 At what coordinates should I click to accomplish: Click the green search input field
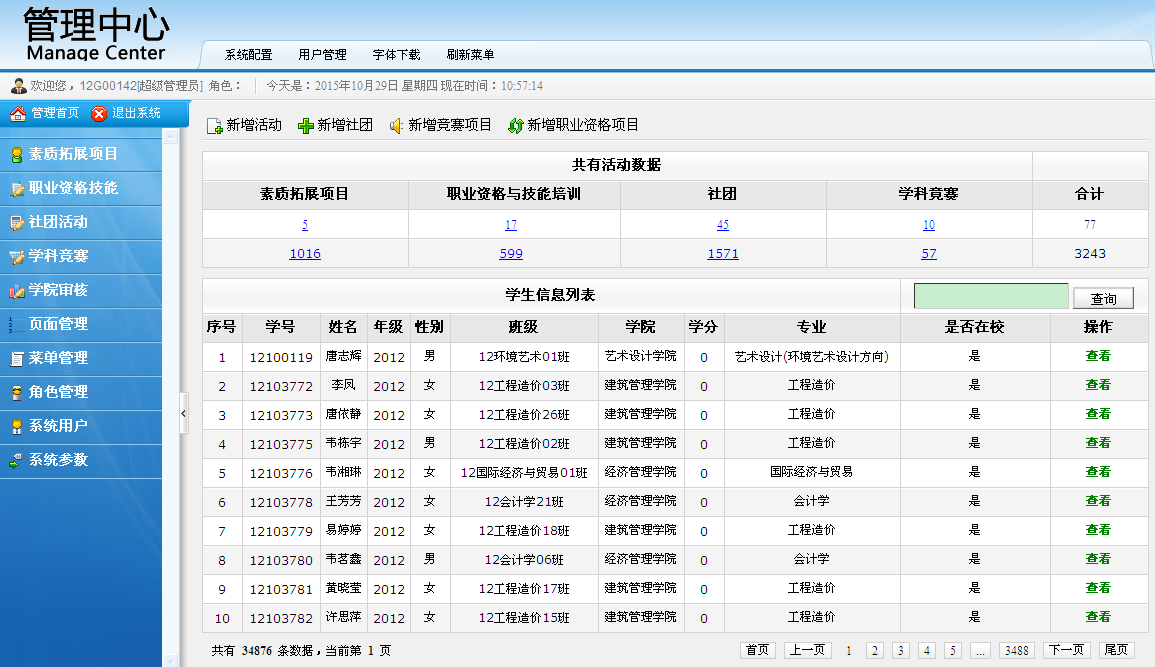point(991,297)
